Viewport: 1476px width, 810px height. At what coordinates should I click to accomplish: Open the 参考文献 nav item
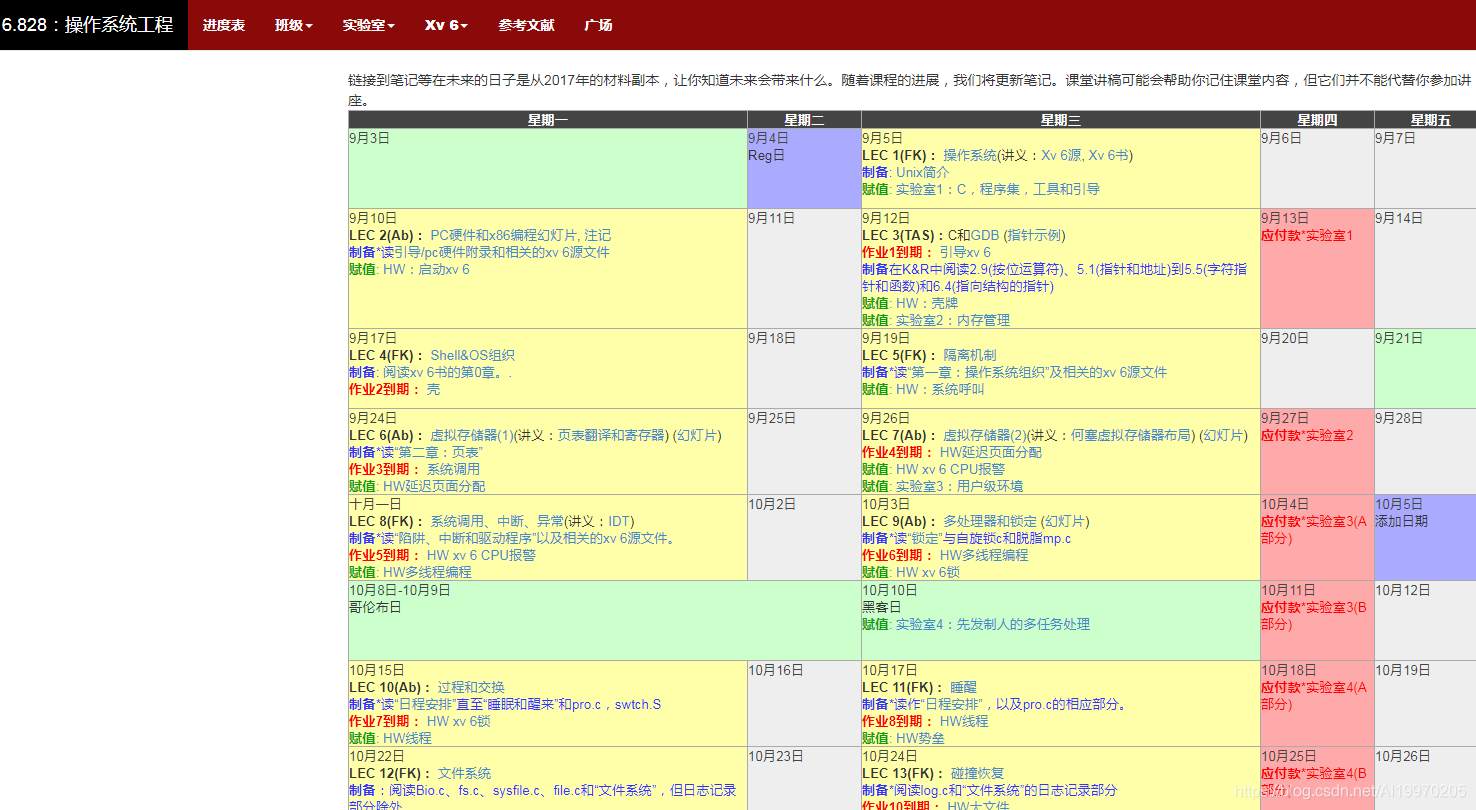click(x=526, y=25)
